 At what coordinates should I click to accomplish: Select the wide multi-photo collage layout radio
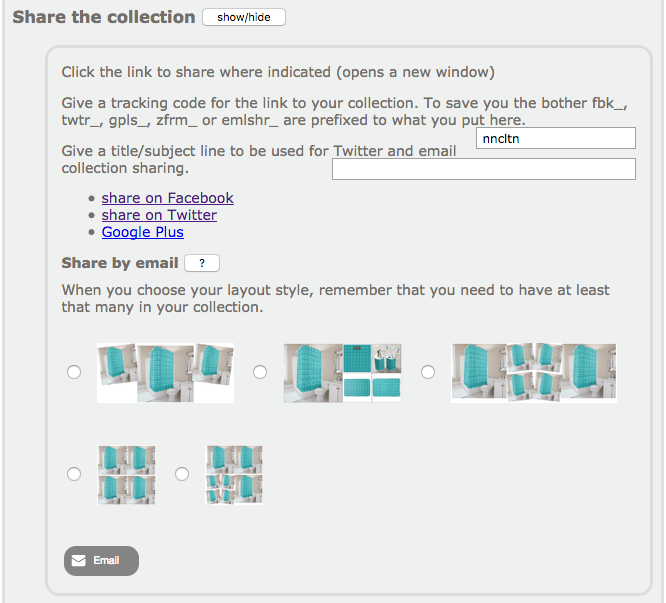428,372
